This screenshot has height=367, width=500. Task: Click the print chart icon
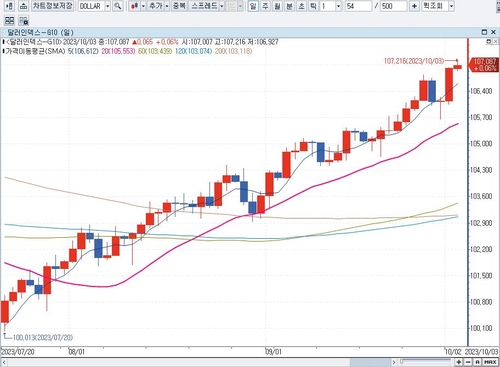pos(23,6)
